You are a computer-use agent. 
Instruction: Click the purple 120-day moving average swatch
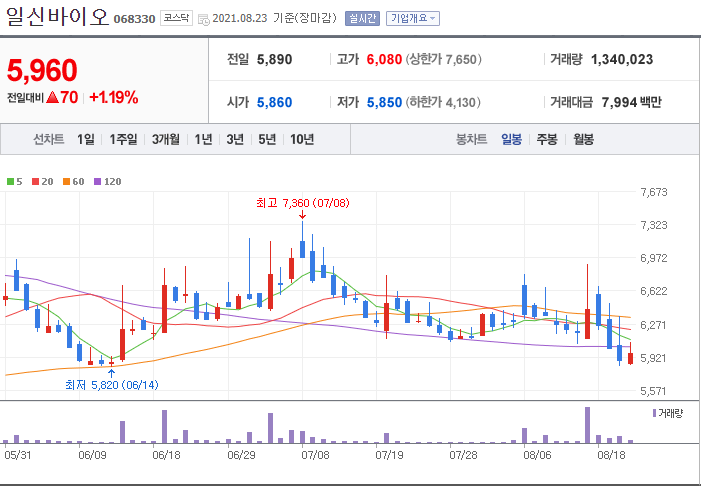pos(97,182)
